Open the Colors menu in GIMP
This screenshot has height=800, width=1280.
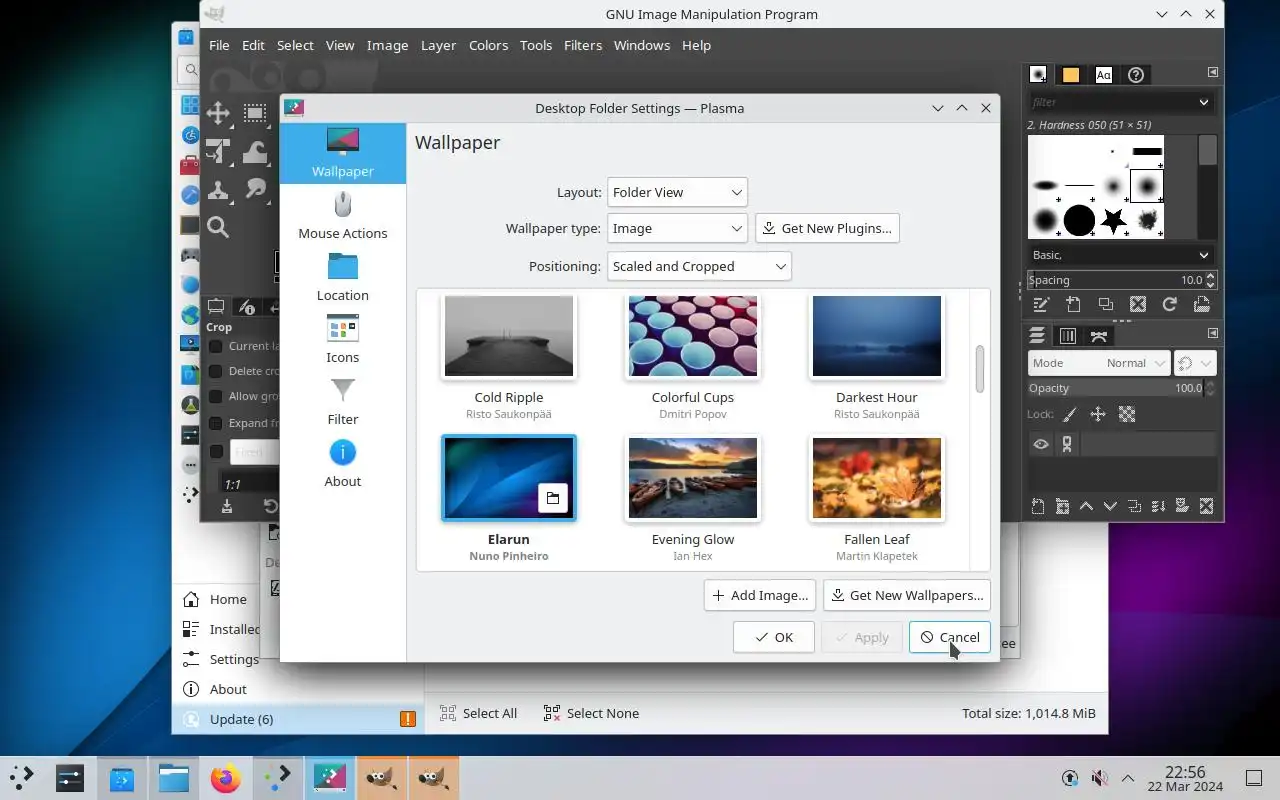tap(488, 45)
